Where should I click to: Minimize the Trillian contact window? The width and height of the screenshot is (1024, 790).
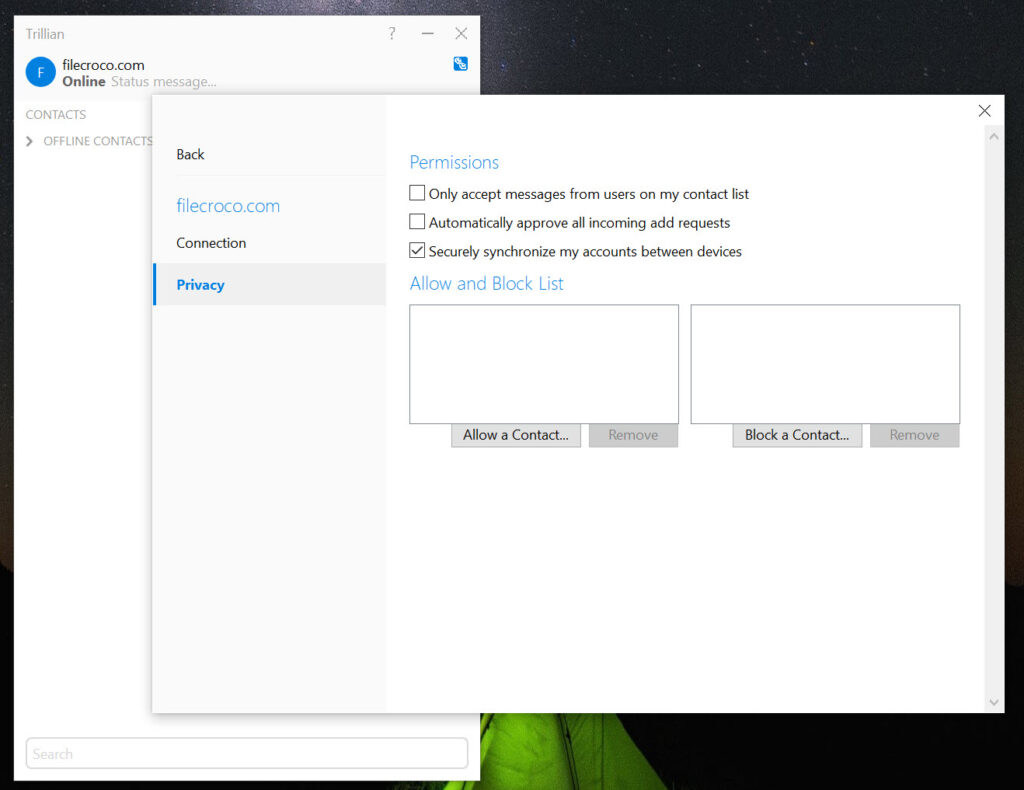[x=427, y=34]
